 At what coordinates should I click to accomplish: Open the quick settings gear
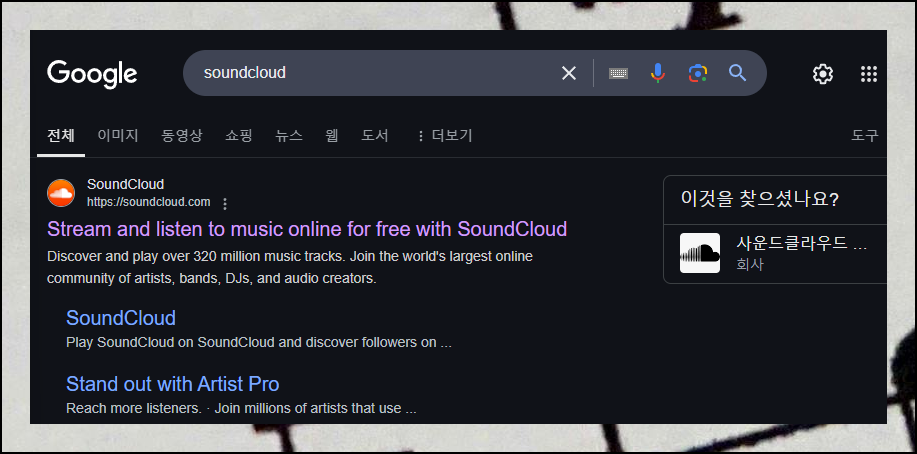[823, 74]
